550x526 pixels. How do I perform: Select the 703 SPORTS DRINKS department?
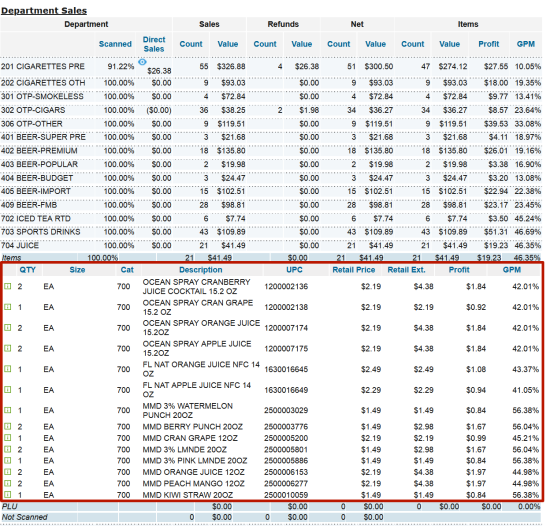tap(40, 232)
